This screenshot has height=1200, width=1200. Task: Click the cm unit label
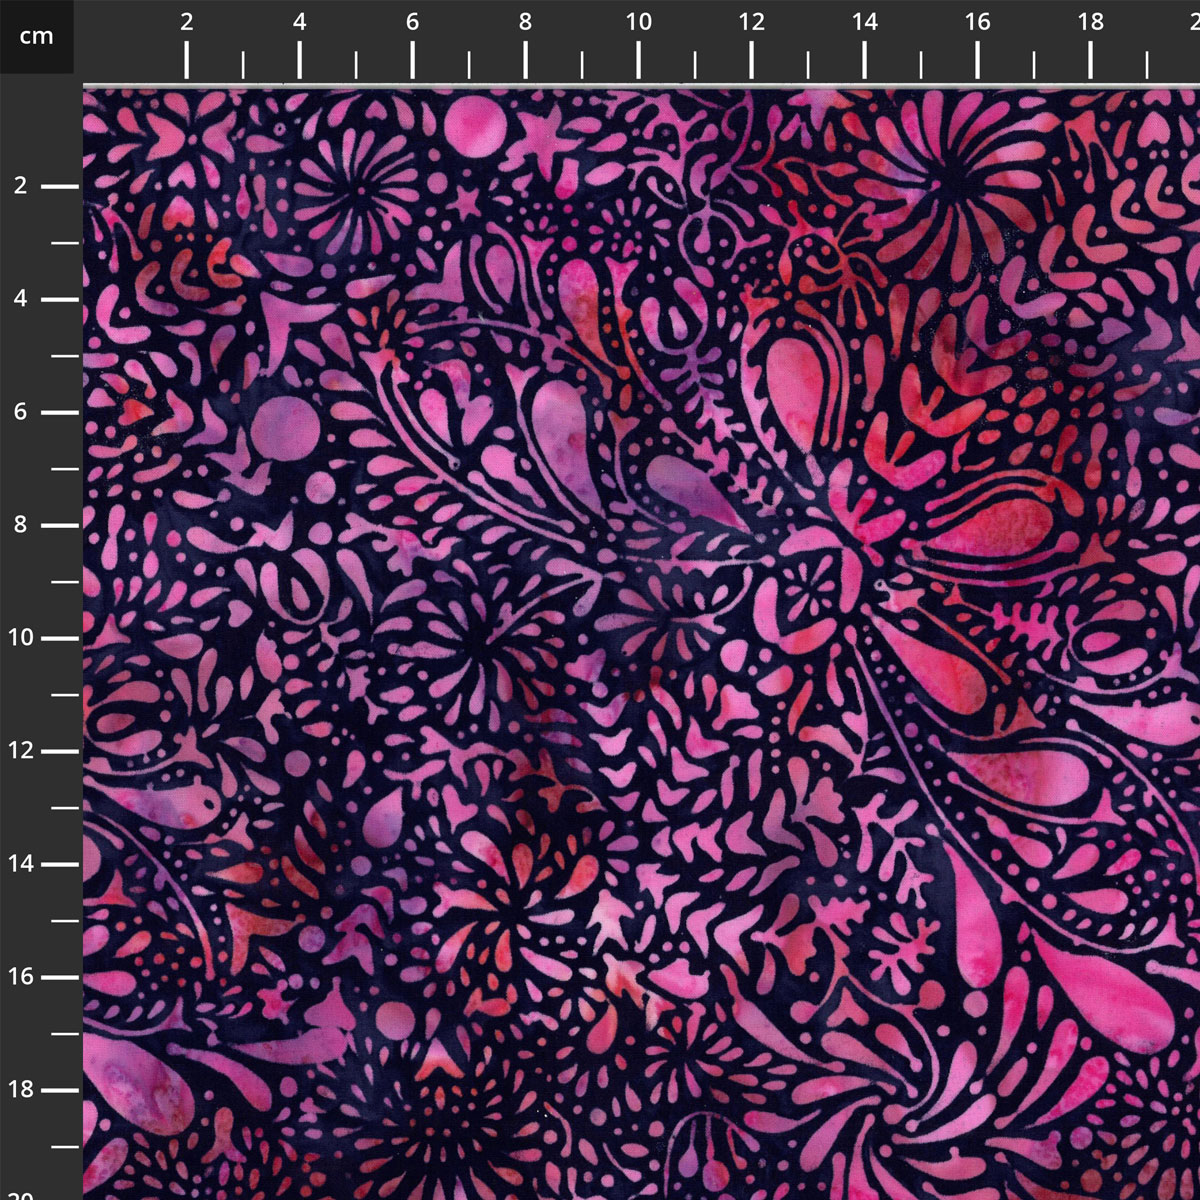click(36, 37)
